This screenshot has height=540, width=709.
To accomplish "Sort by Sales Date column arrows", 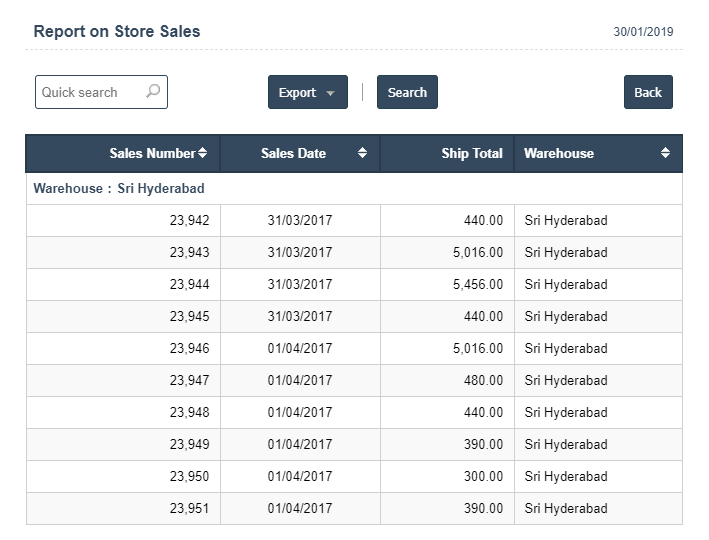I will click(x=362, y=153).
